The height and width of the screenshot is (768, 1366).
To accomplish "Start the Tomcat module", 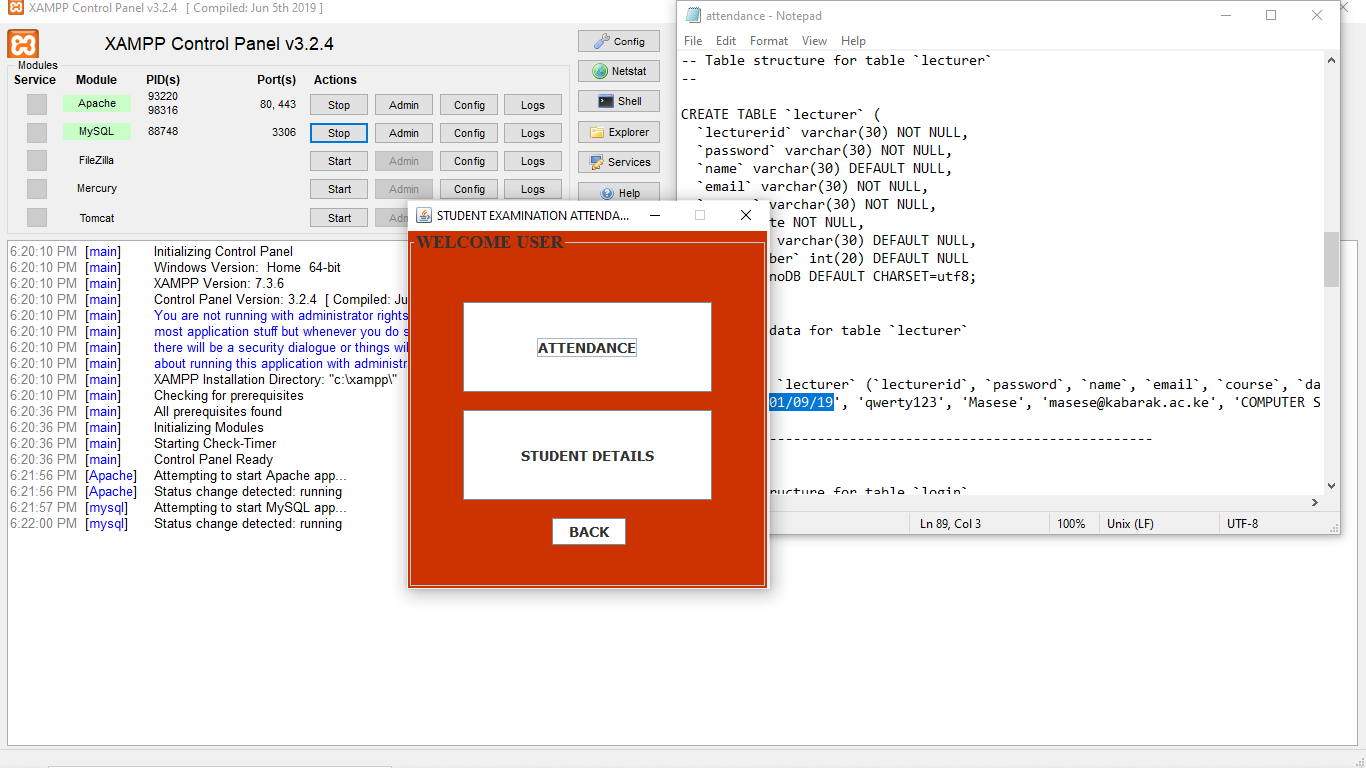I will 338,217.
